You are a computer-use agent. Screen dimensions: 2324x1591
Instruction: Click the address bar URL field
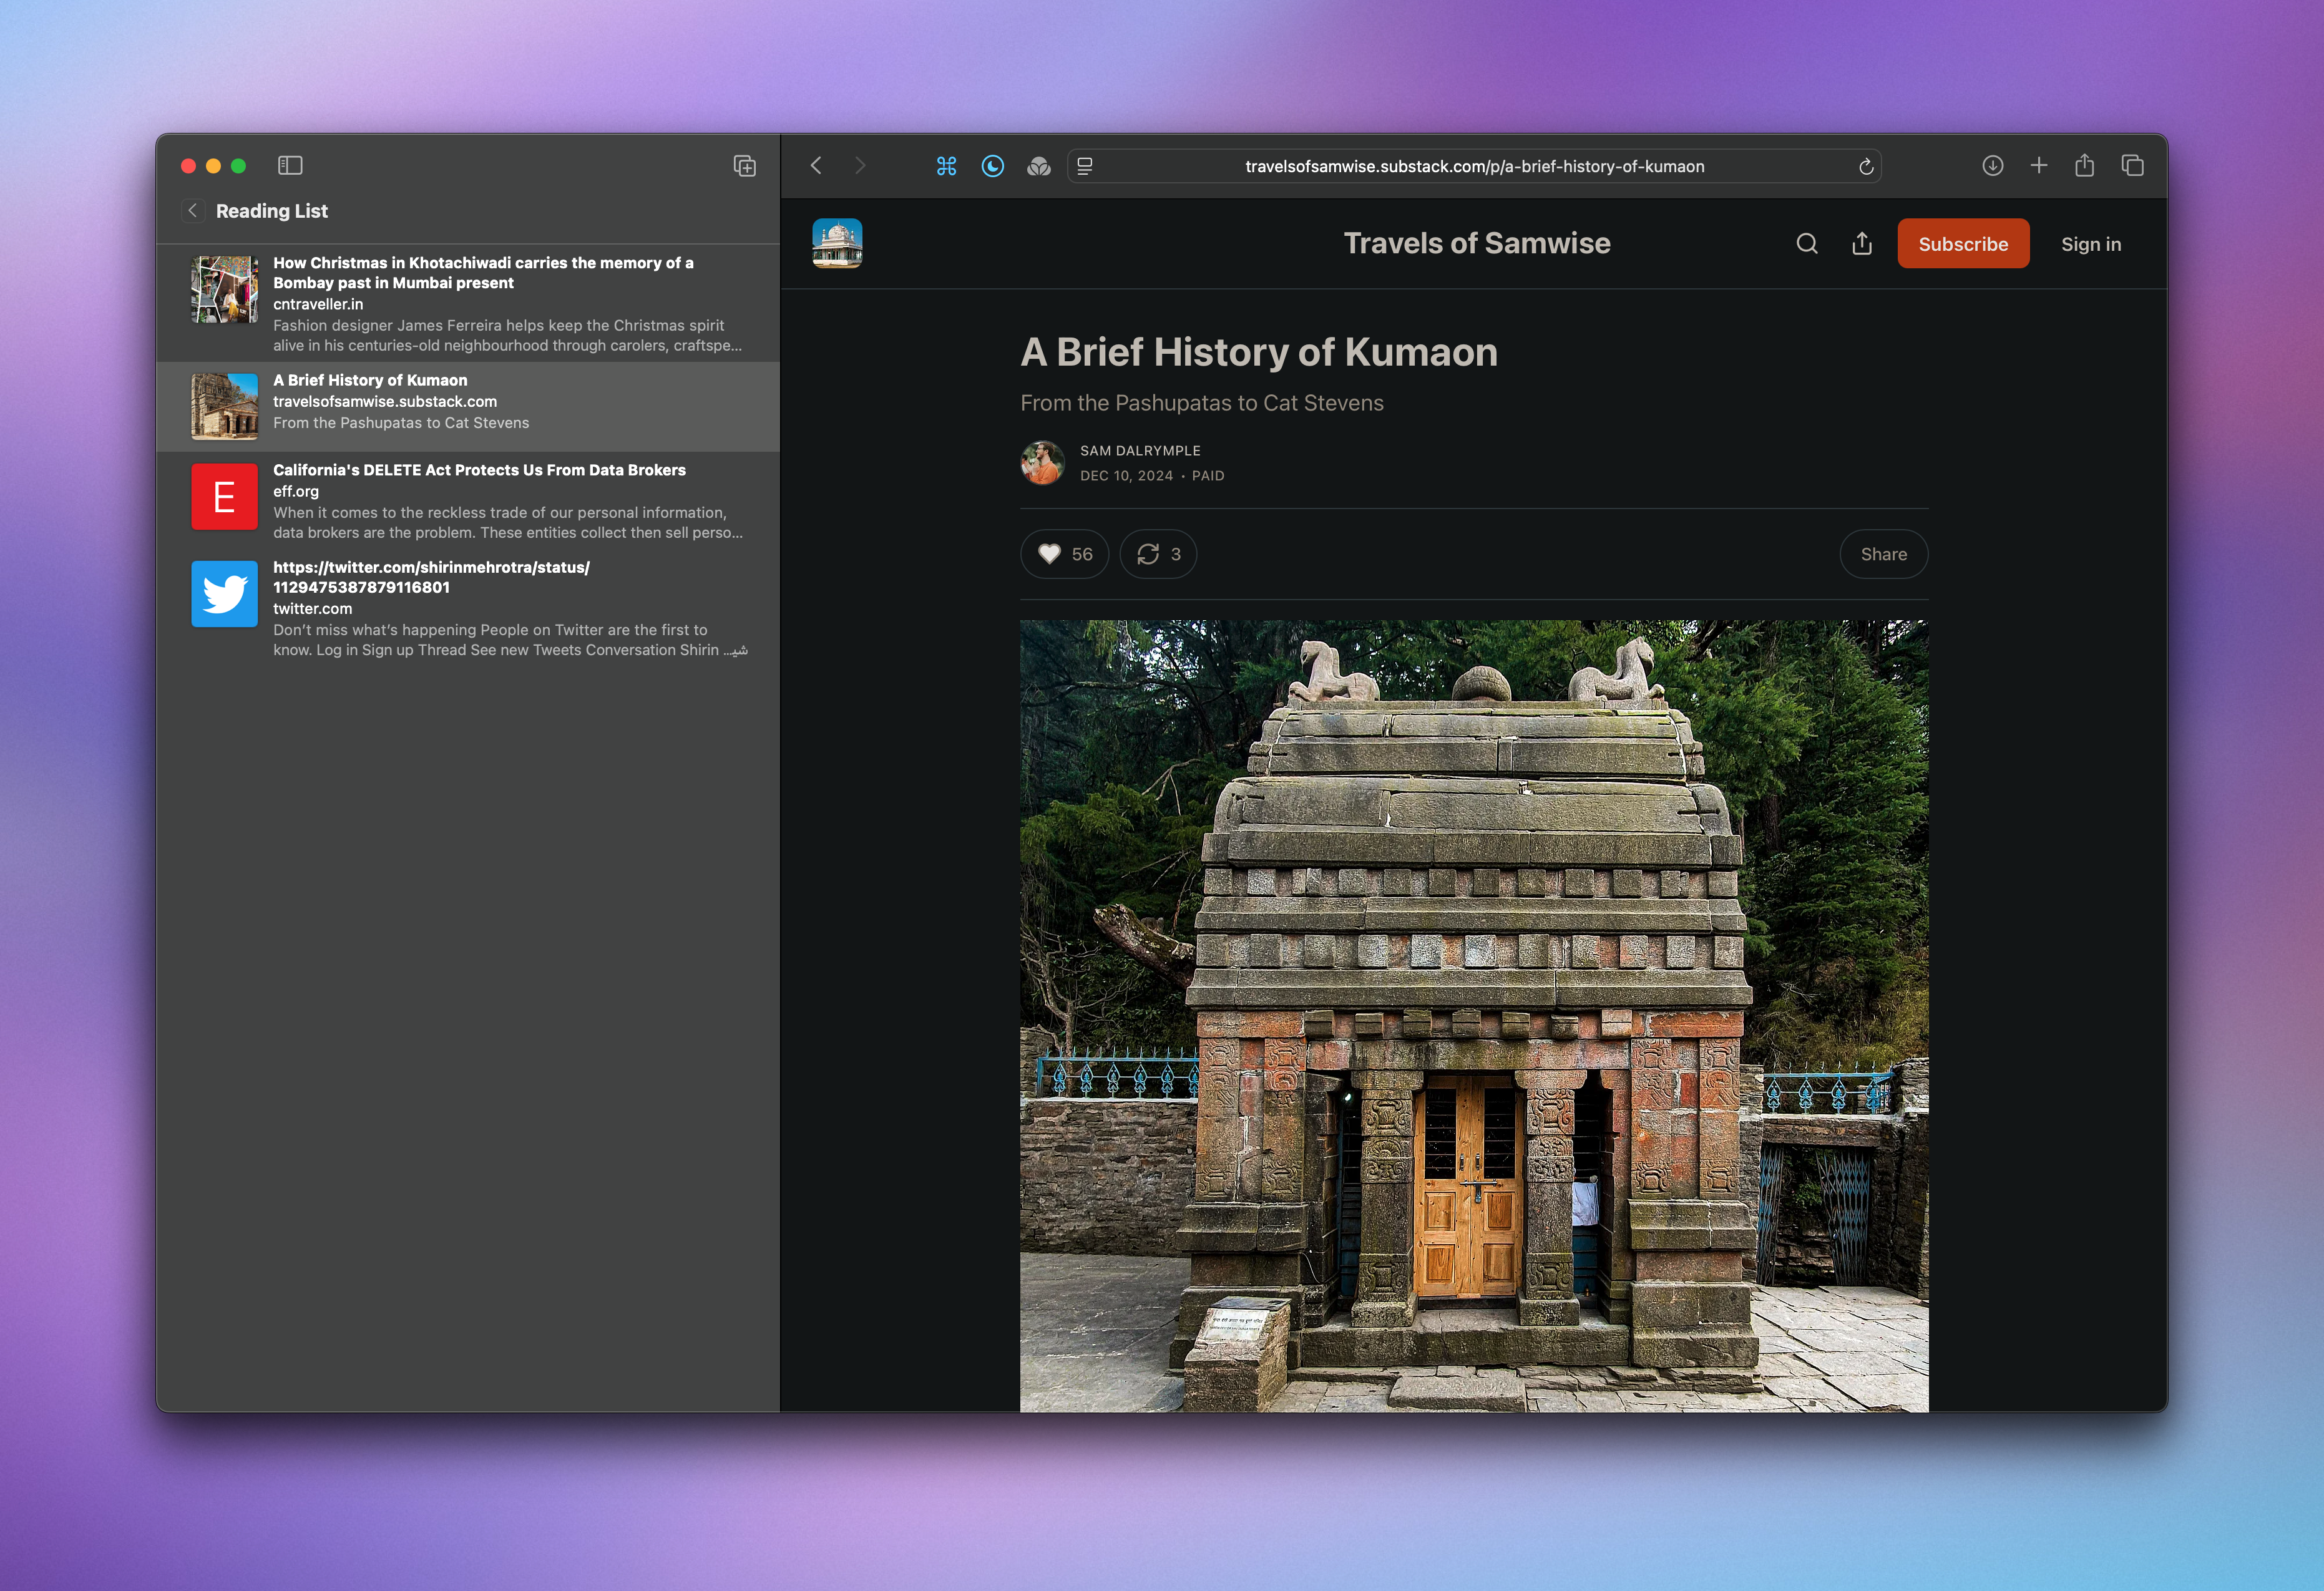click(1474, 166)
